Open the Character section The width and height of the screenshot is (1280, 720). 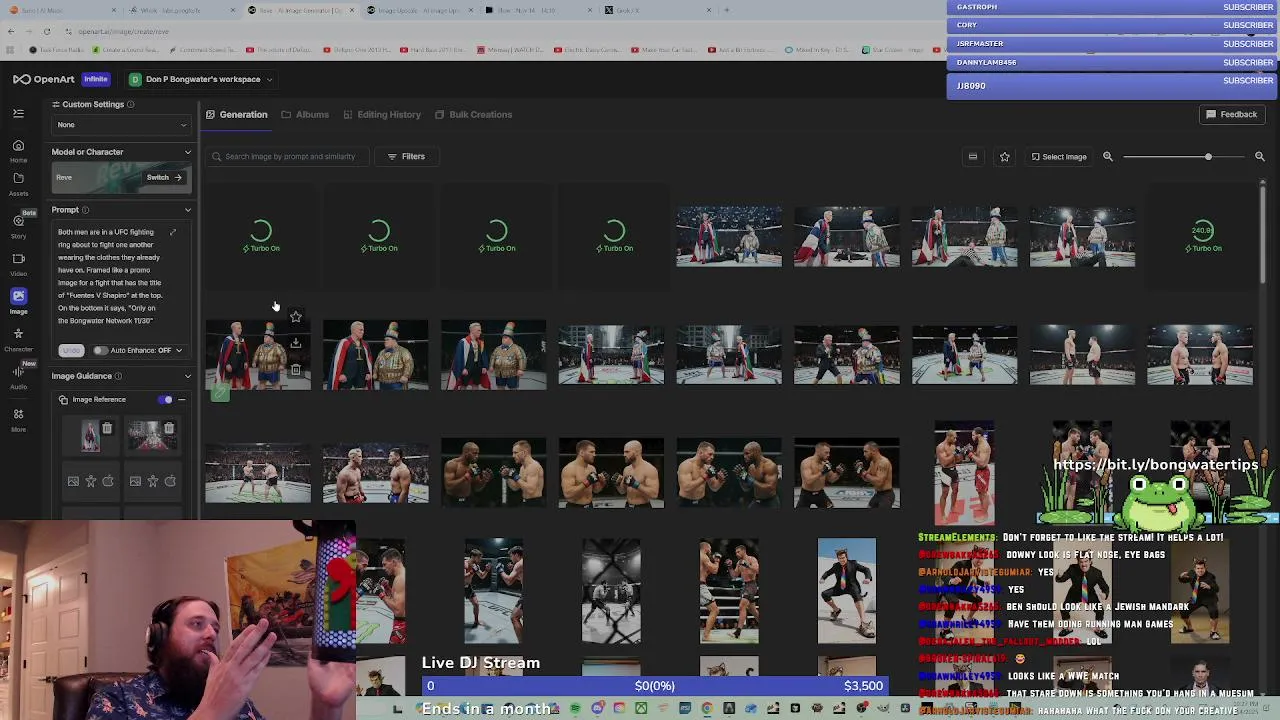pos(18,338)
